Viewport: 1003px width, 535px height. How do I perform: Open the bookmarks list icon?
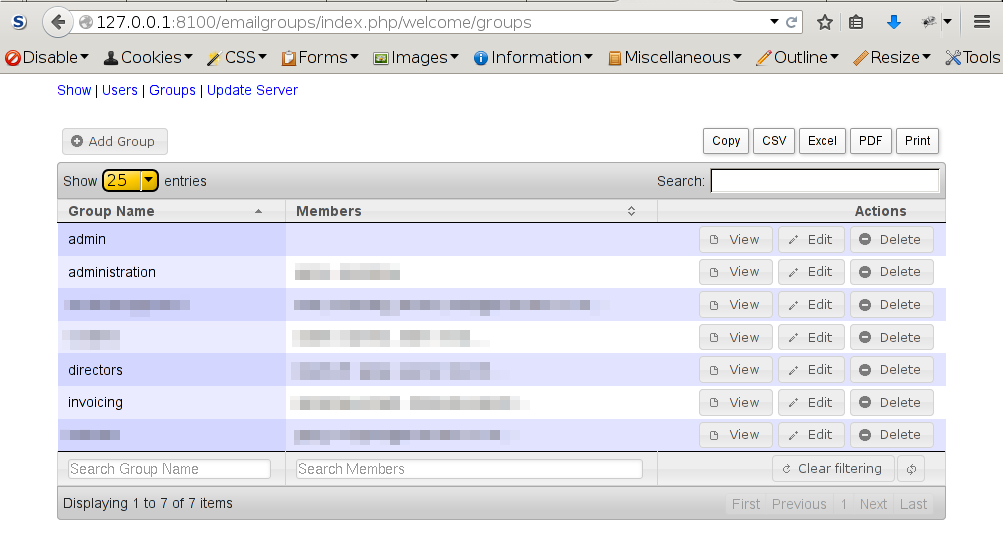coord(856,23)
